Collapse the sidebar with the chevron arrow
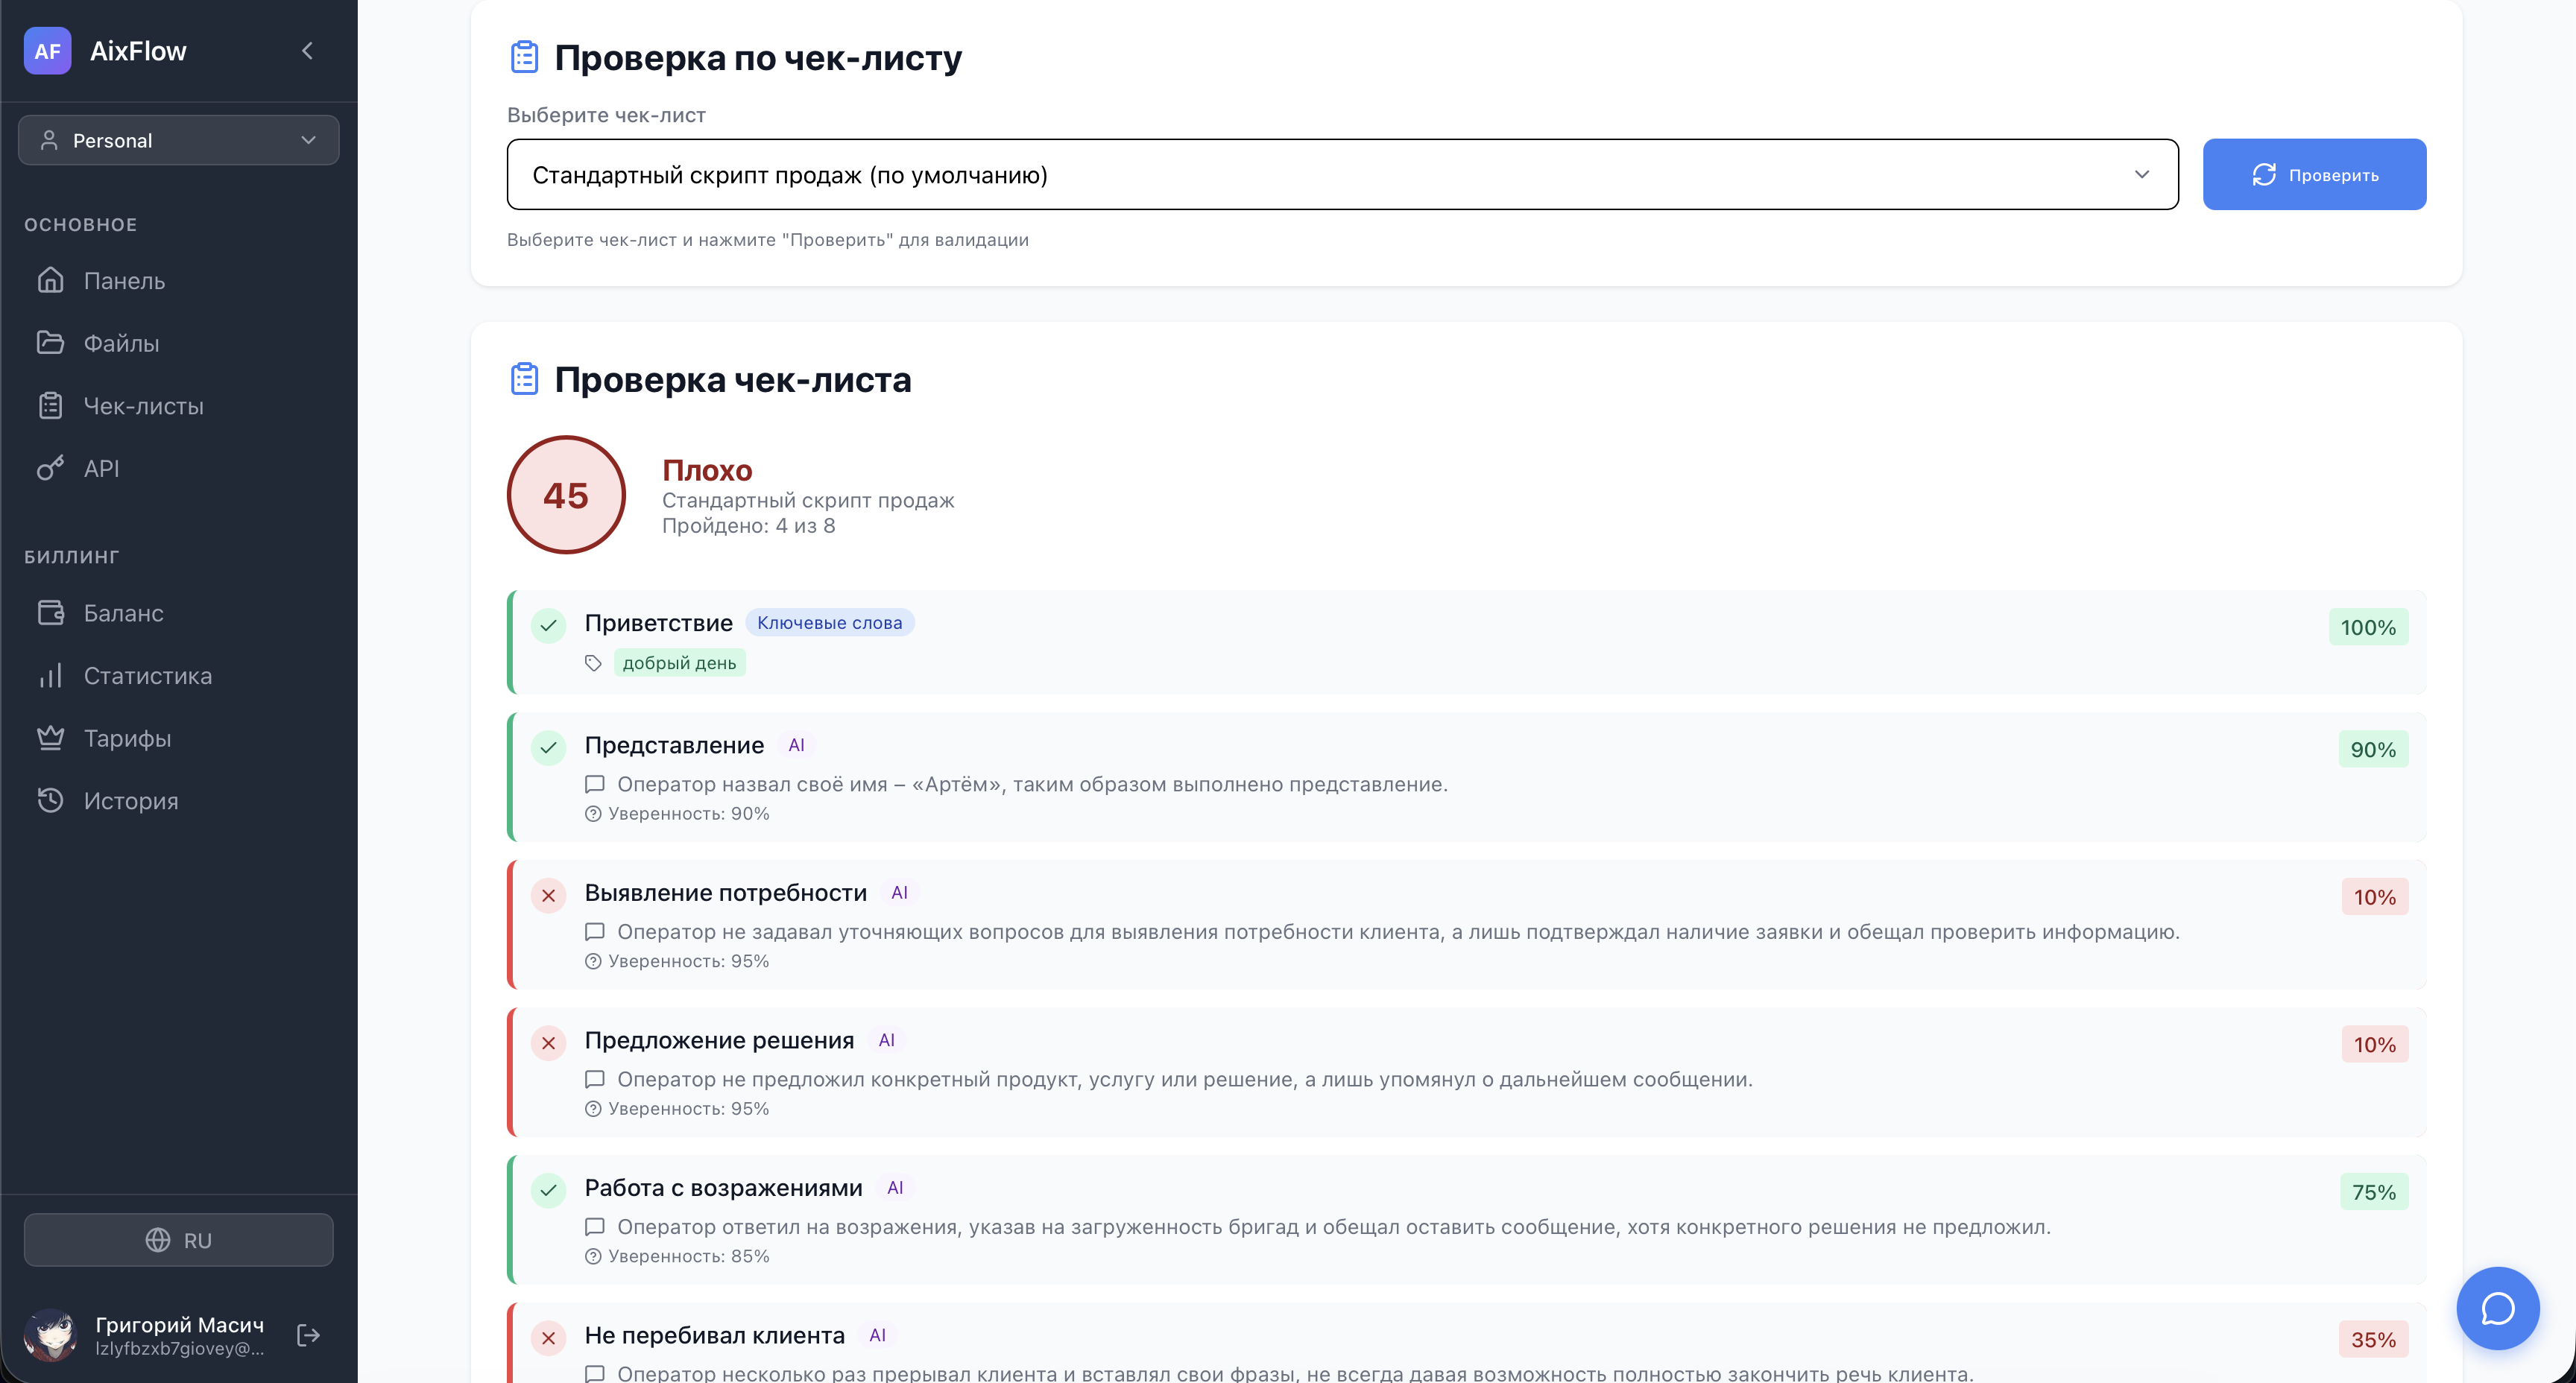This screenshot has width=2576, height=1383. click(307, 51)
